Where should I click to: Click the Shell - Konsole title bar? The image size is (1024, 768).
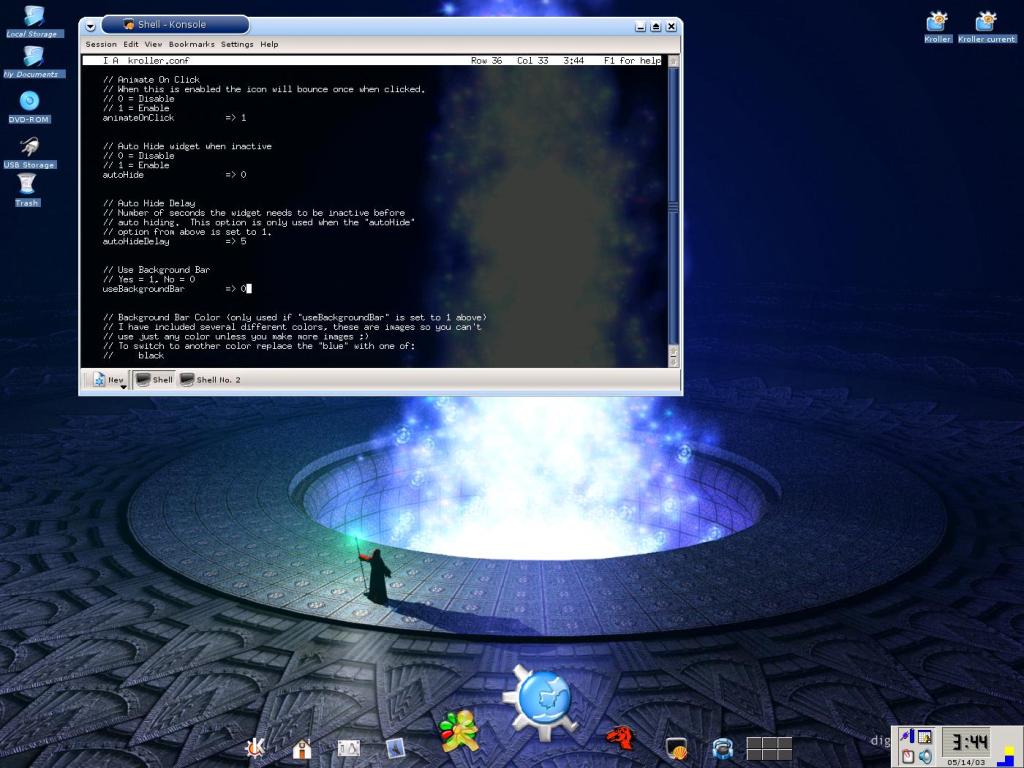[175, 25]
